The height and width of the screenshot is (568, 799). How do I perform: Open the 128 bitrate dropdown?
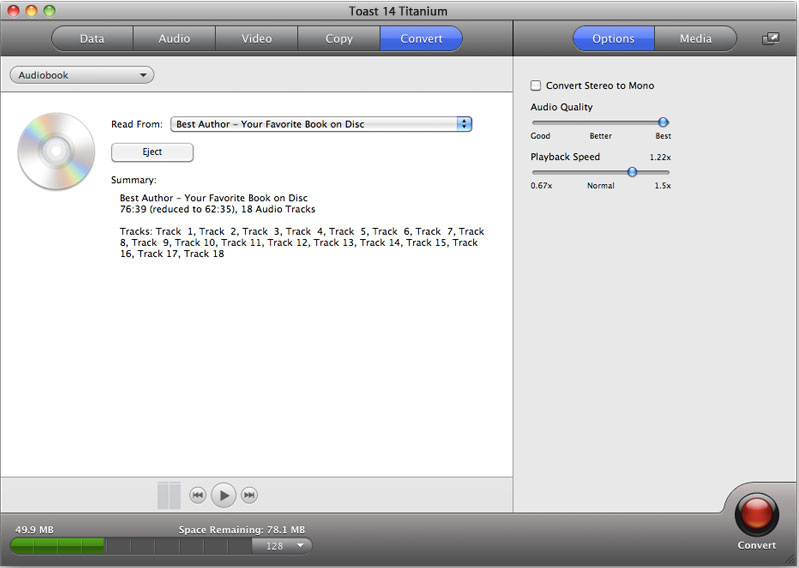282,545
